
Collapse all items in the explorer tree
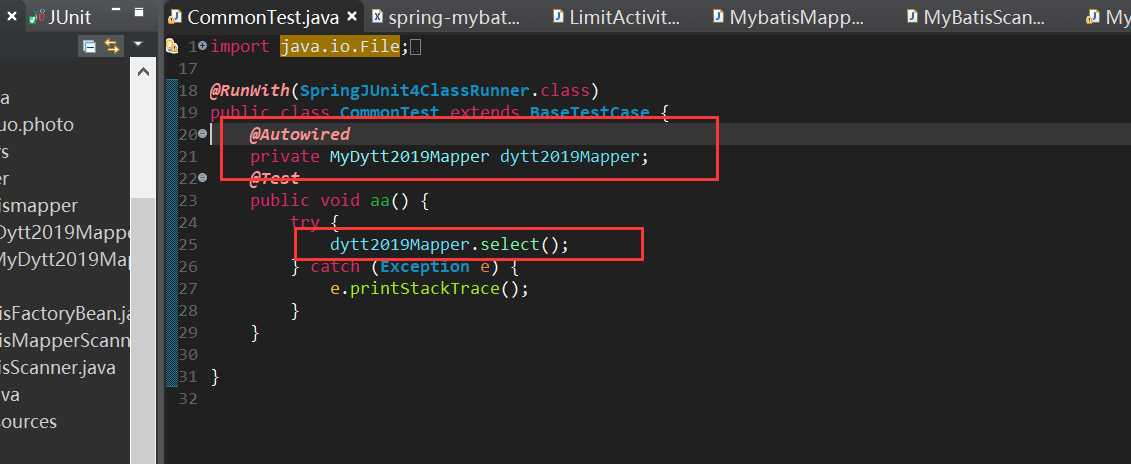click(89, 47)
